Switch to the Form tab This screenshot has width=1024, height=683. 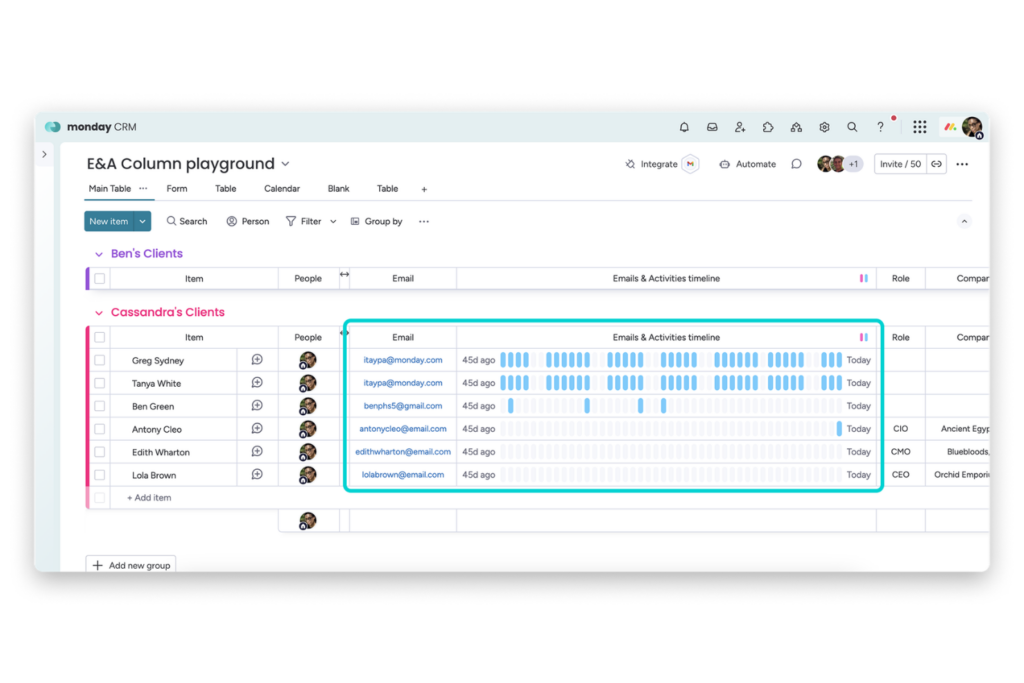click(x=176, y=188)
